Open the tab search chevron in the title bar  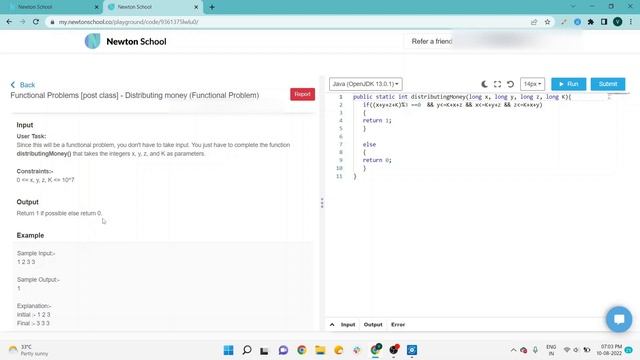pos(573,7)
